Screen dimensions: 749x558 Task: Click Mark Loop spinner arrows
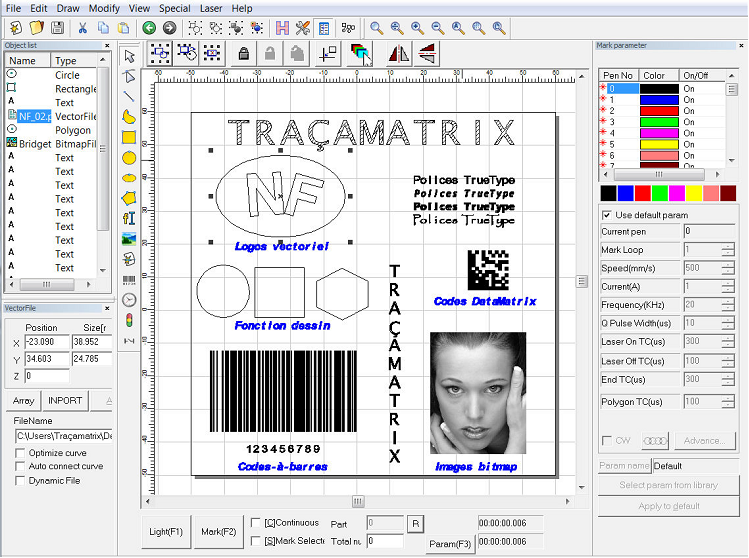coord(728,249)
